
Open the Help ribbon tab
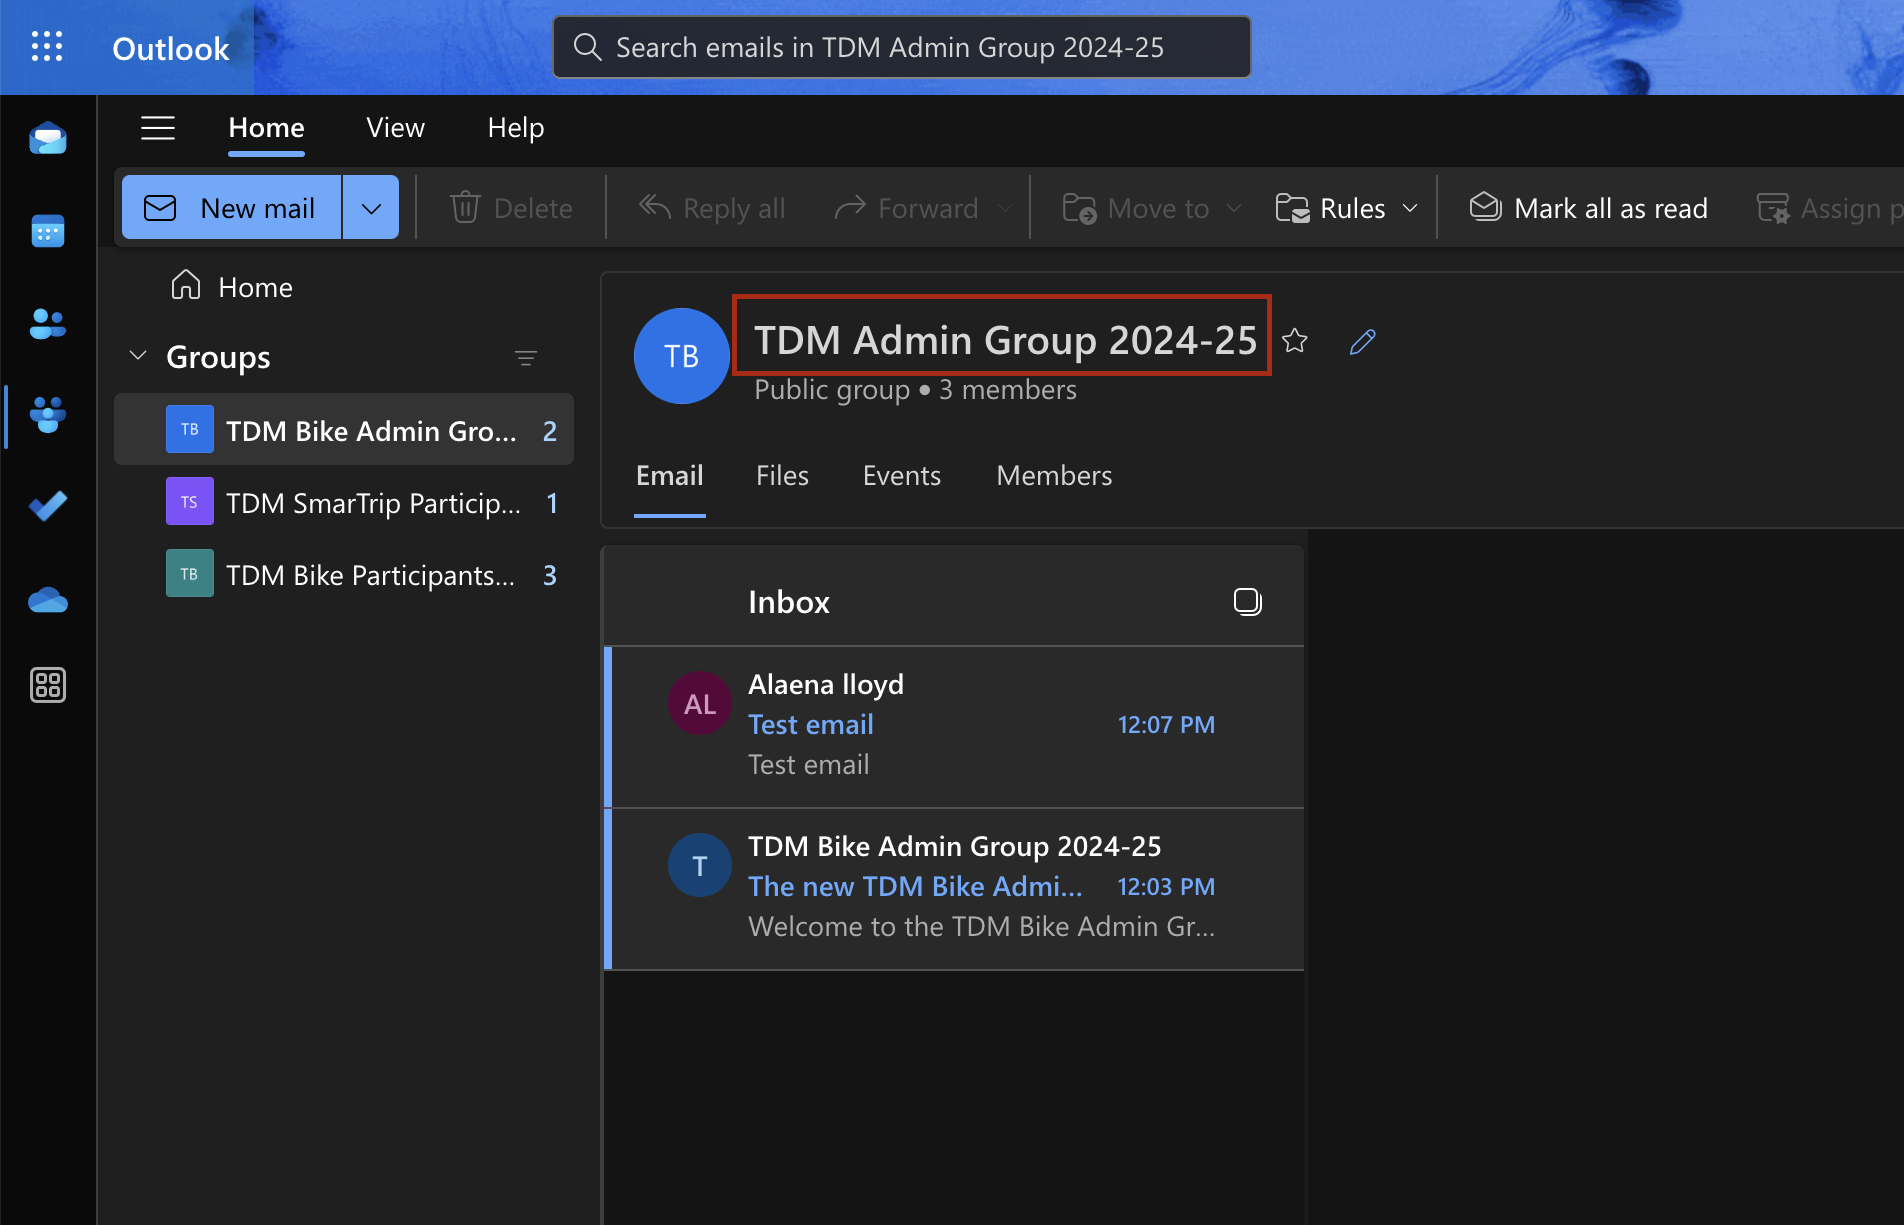coord(516,128)
